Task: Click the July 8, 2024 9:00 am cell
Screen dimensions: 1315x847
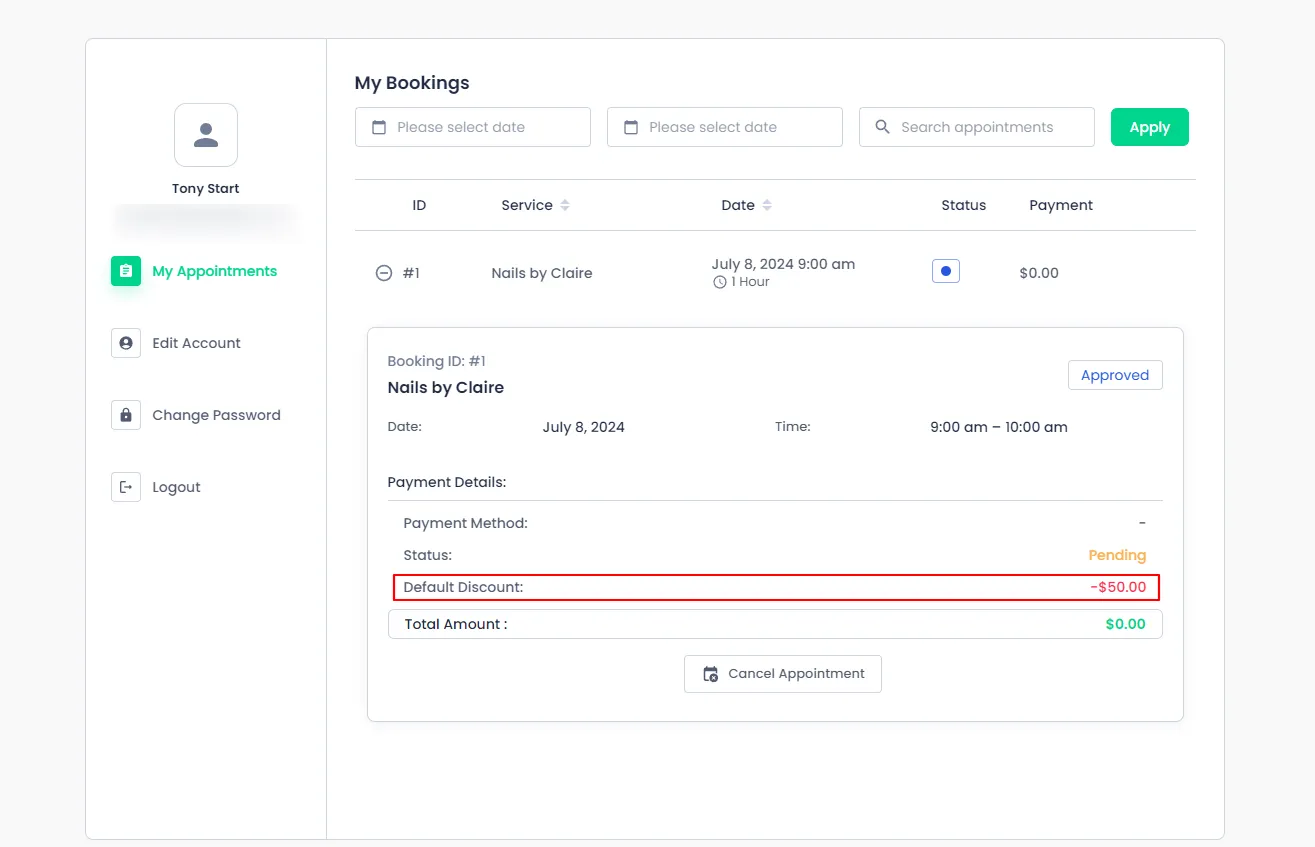Action: click(783, 264)
